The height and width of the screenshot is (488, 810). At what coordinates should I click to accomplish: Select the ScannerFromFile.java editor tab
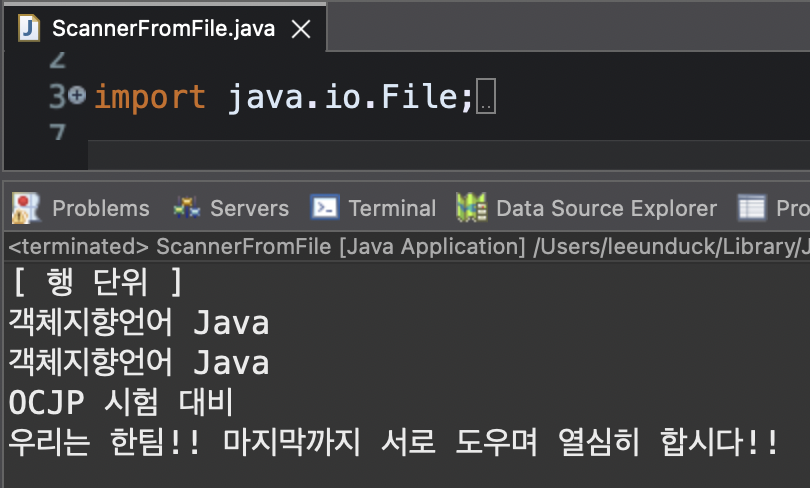click(164, 28)
